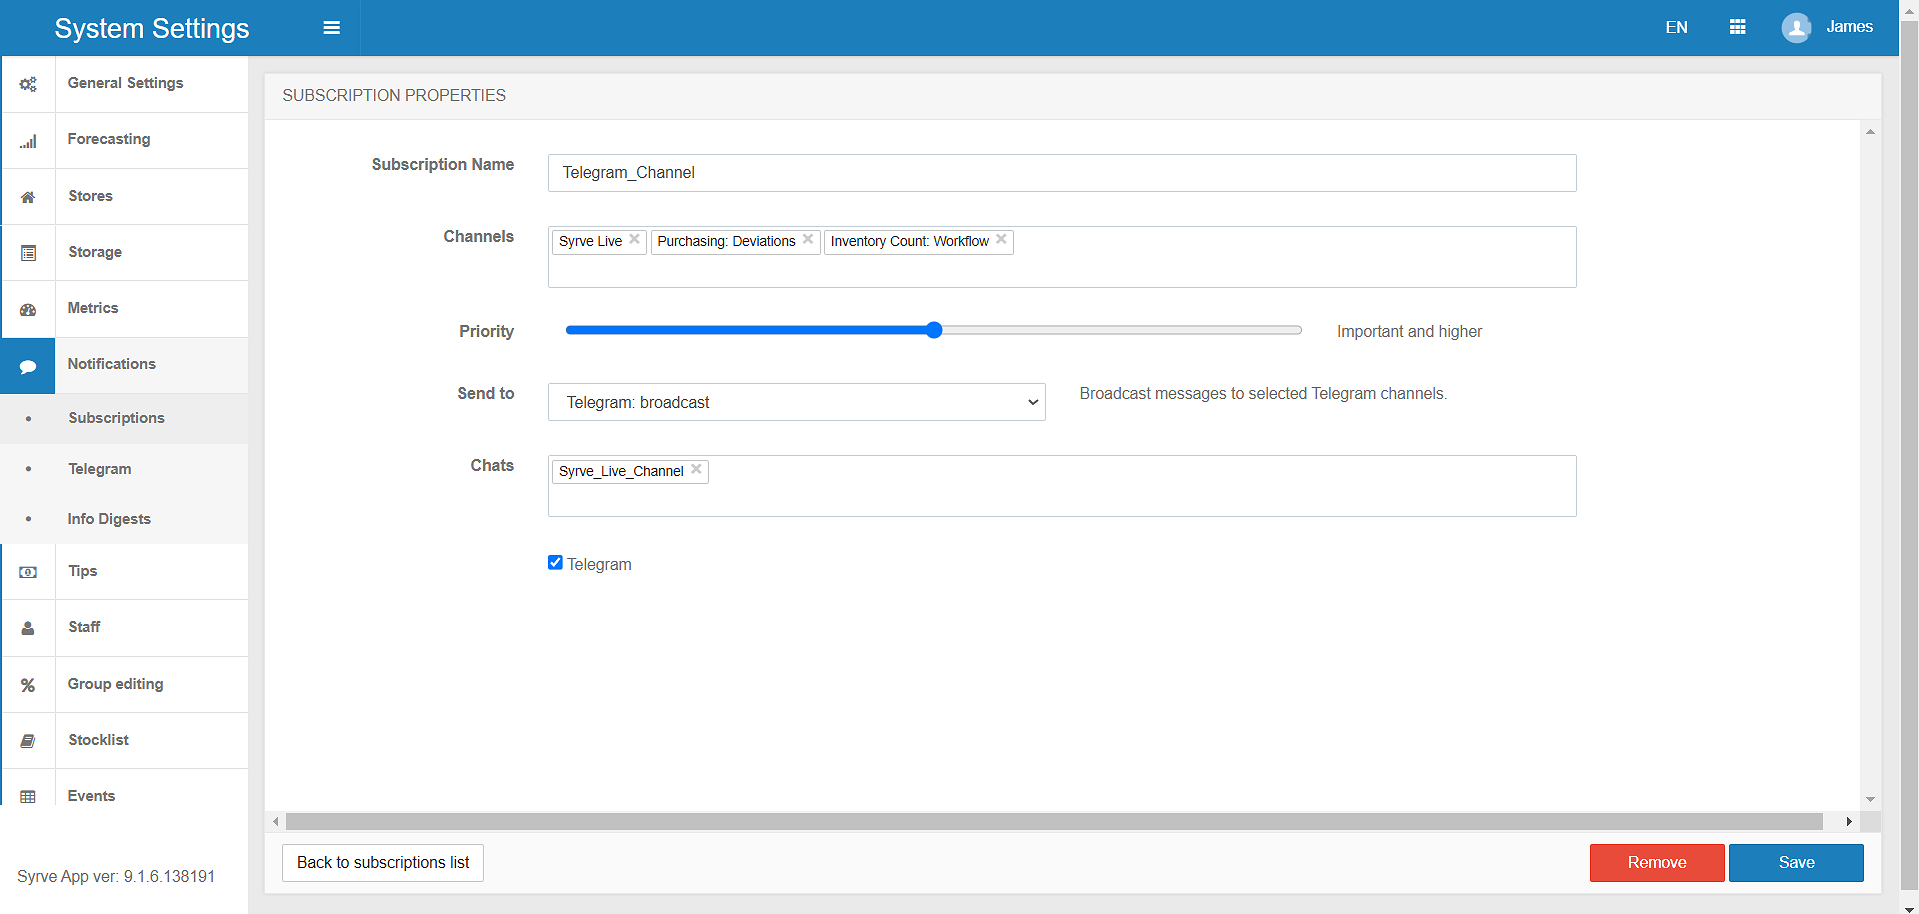
Task: Switch language via EN selector
Action: coord(1676,27)
